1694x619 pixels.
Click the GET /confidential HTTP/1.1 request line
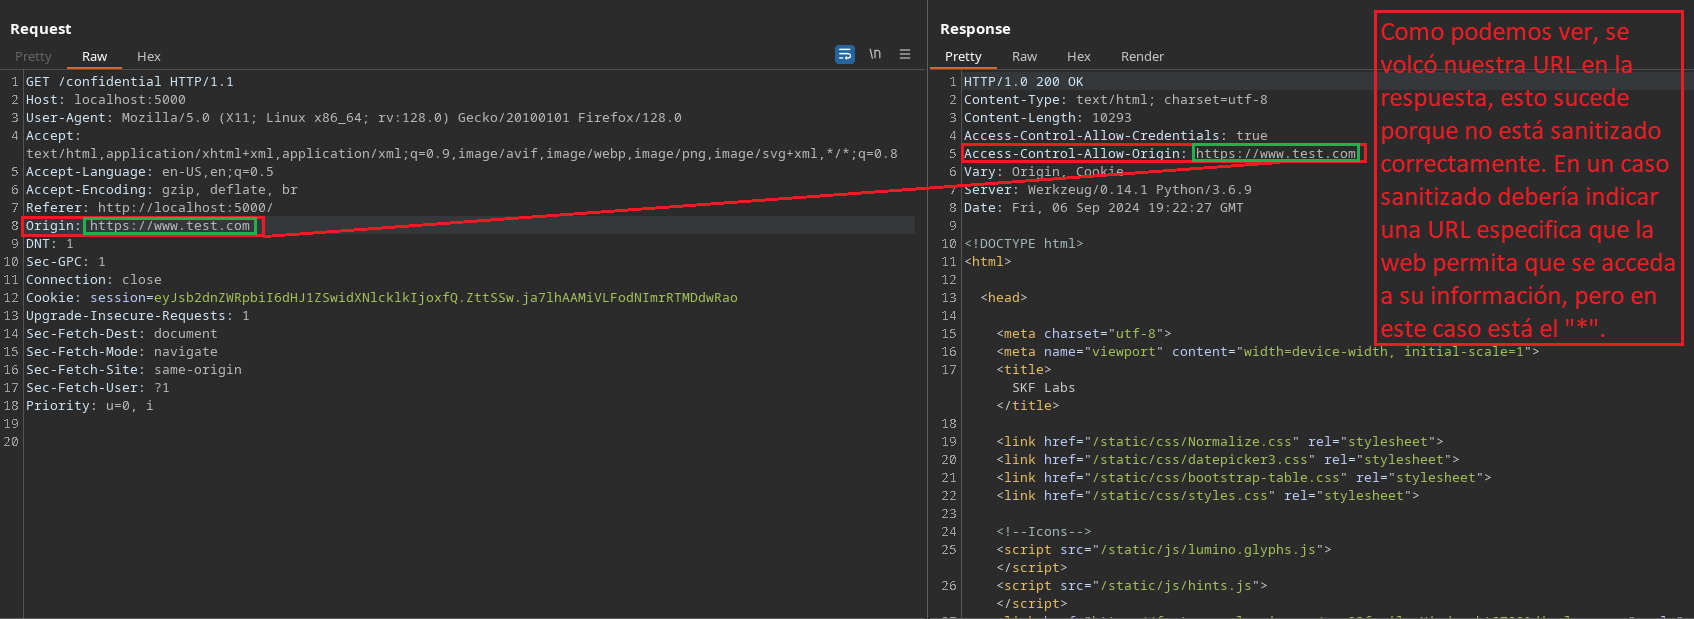coord(129,82)
